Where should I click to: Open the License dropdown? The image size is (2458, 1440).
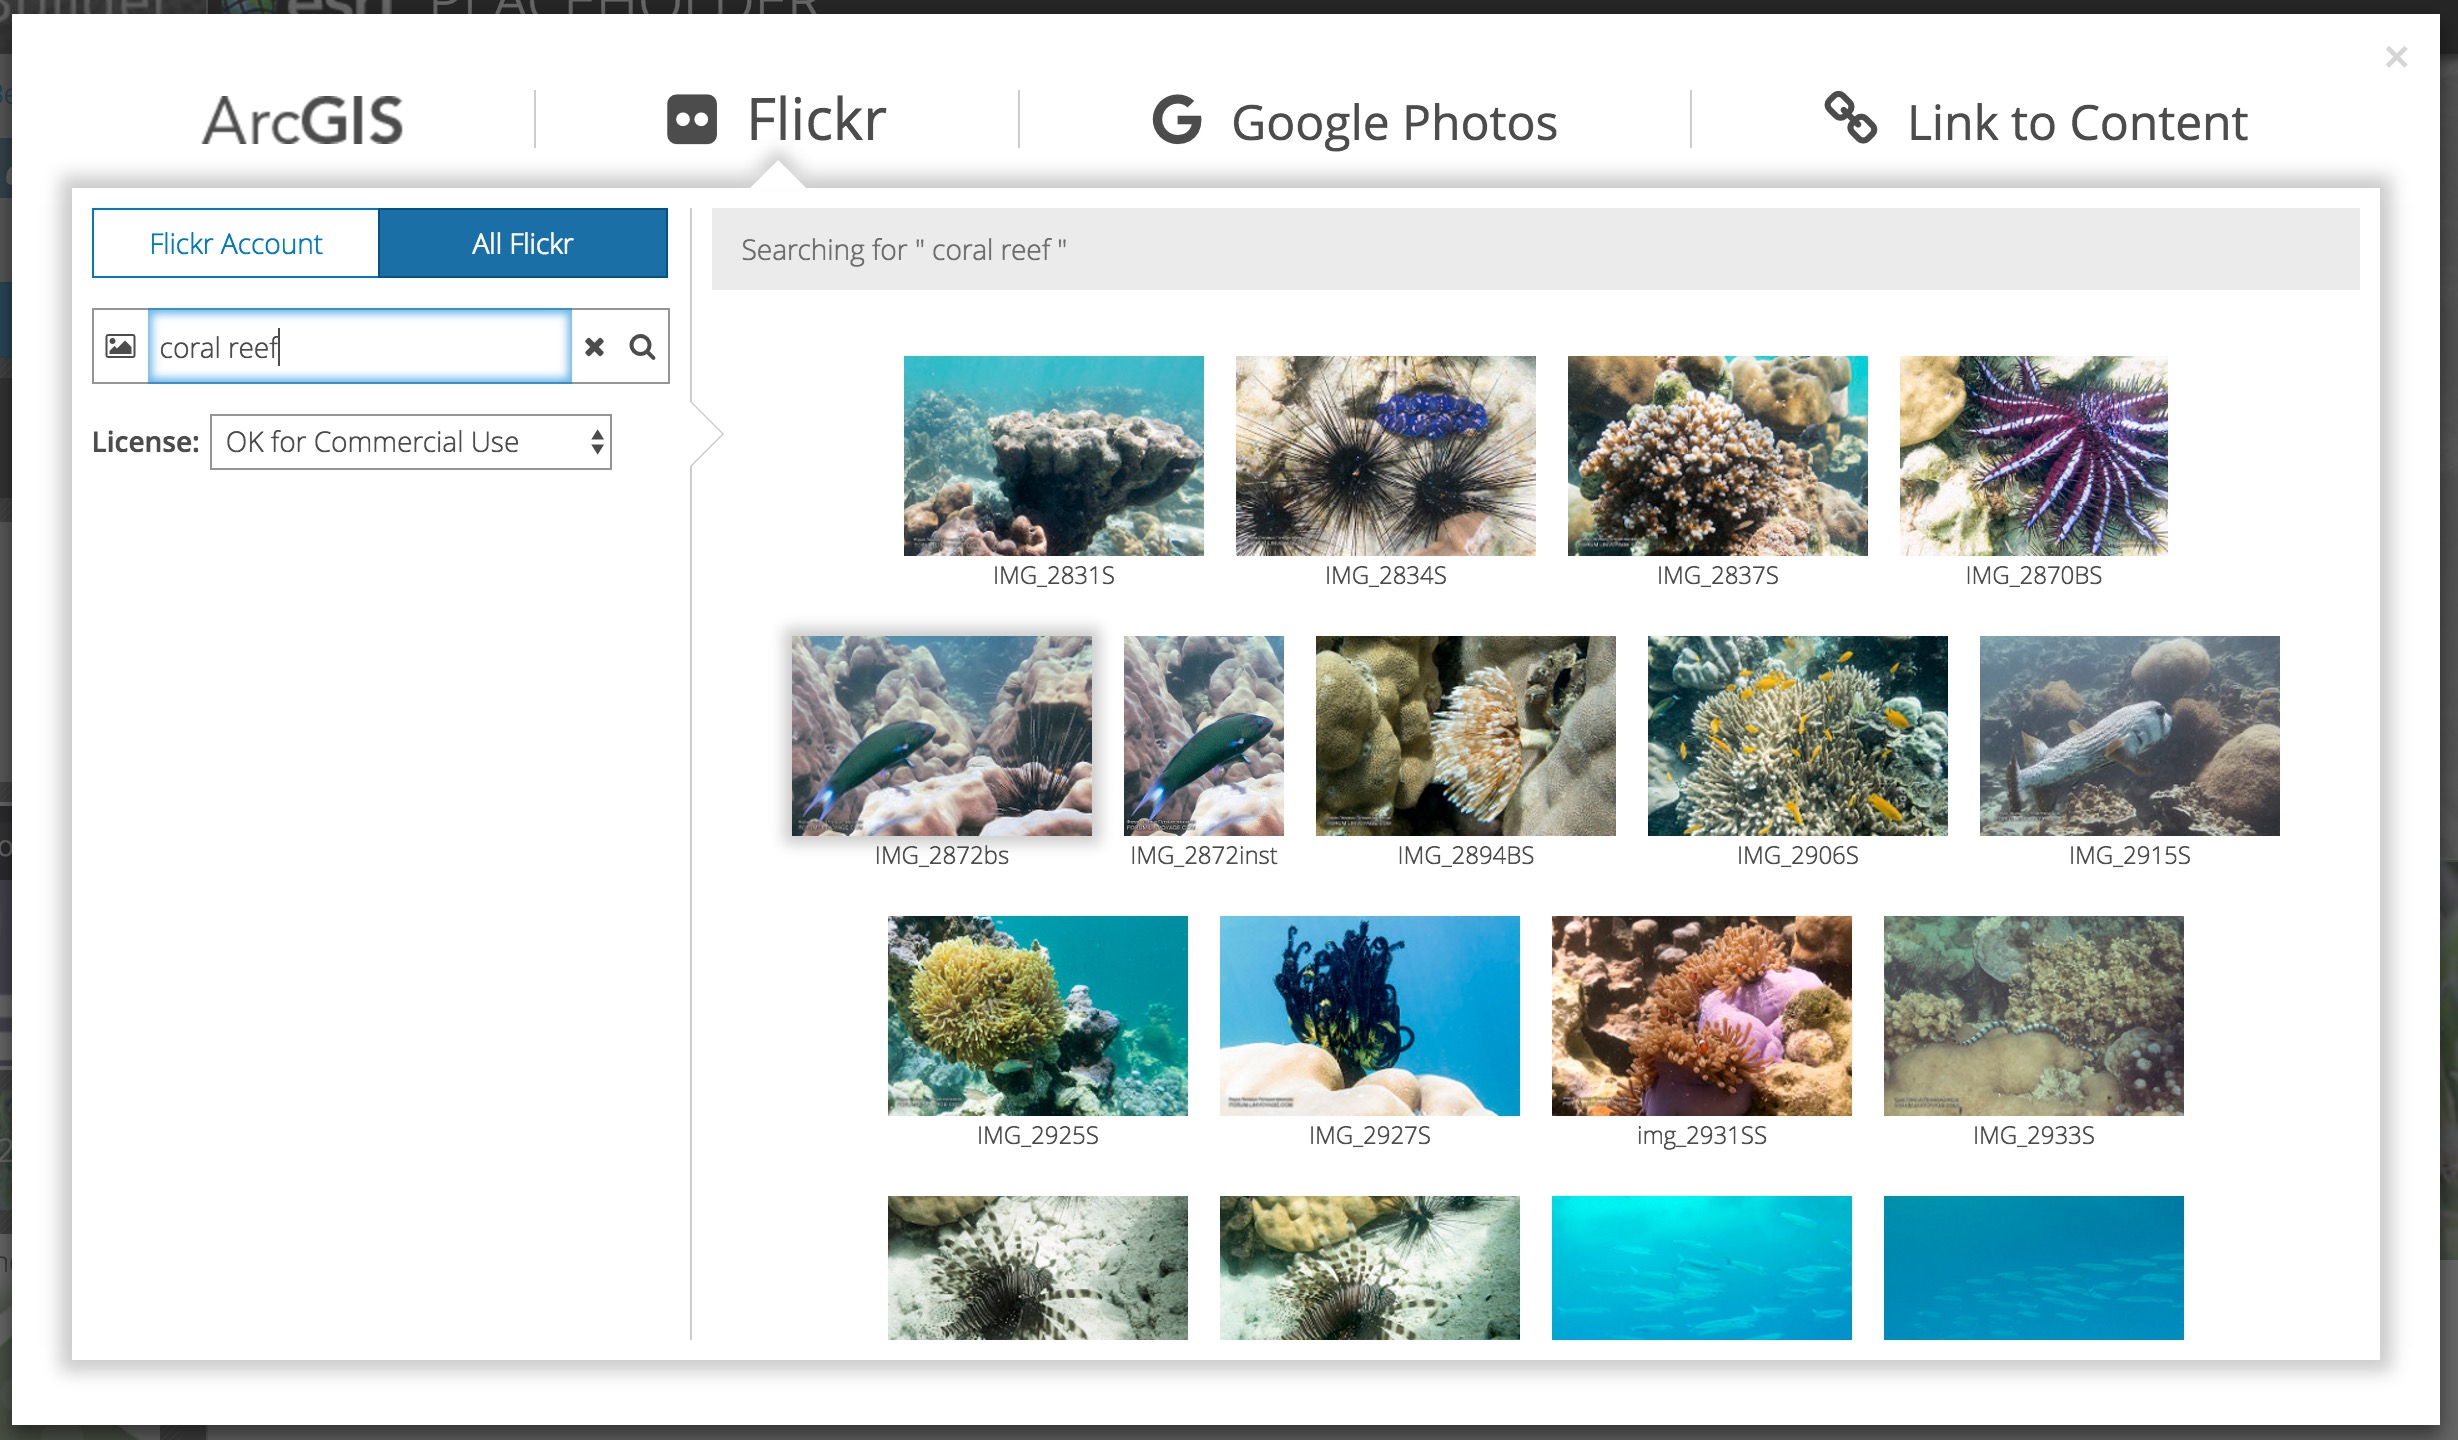click(410, 442)
